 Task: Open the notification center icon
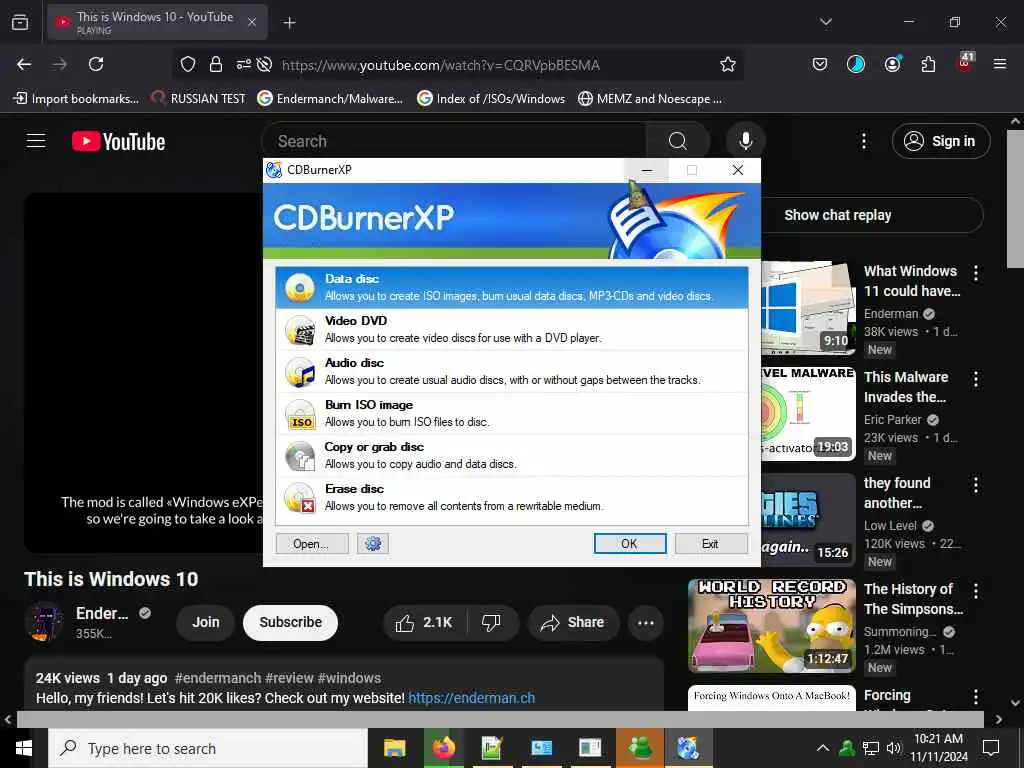tap(991, 748)
